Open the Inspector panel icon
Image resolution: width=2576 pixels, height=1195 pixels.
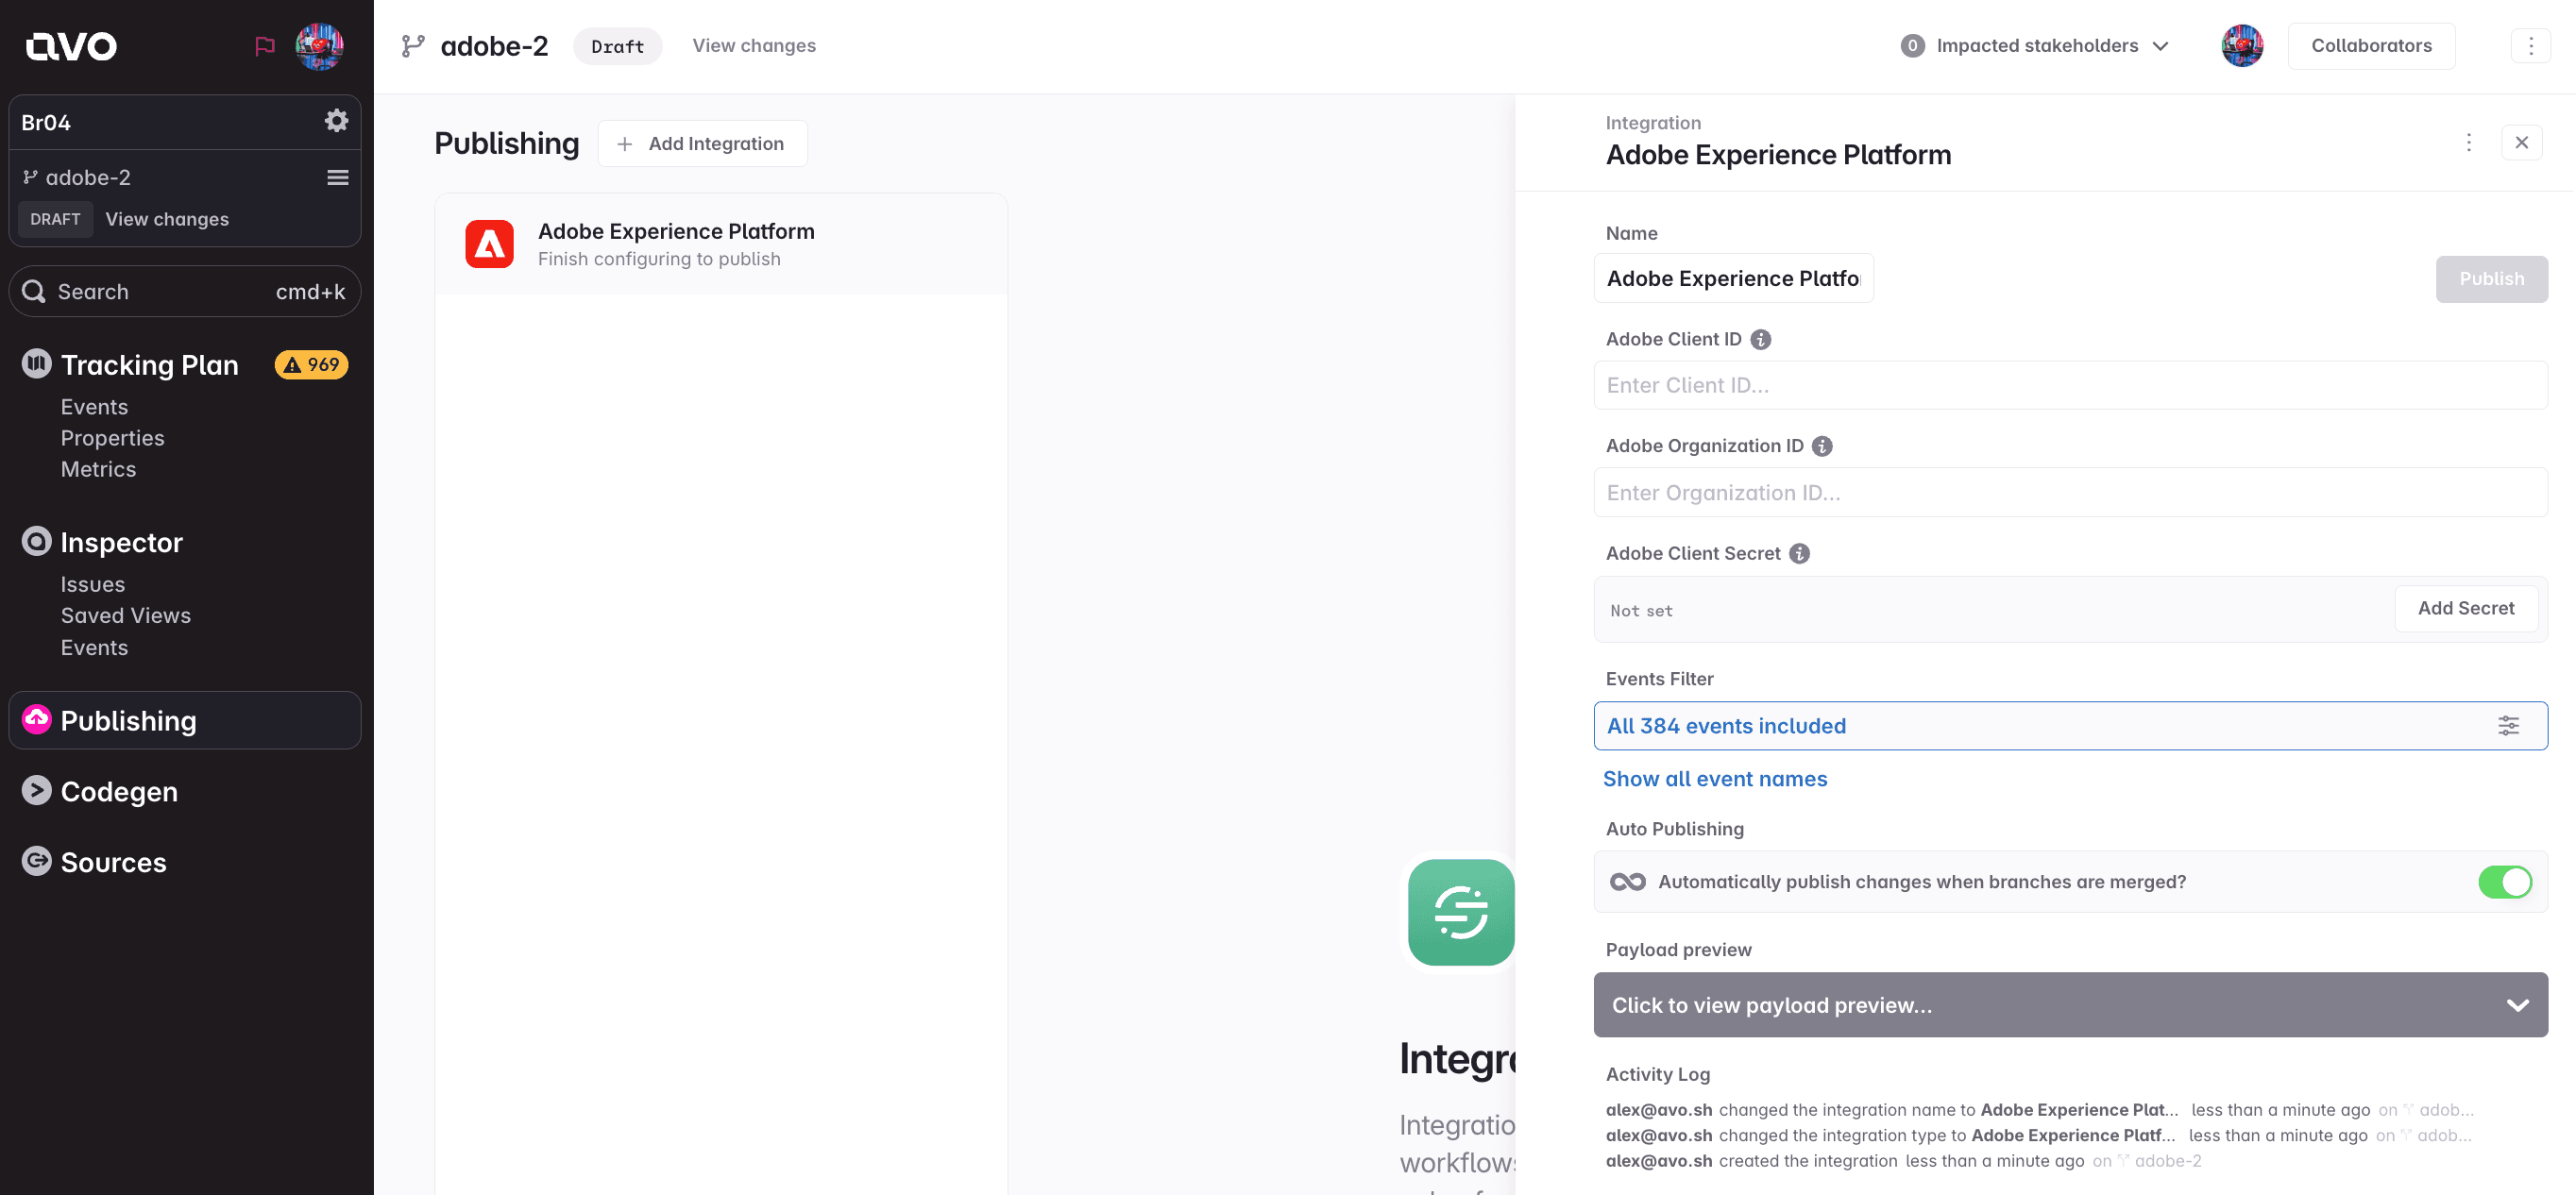pos(35,541)
